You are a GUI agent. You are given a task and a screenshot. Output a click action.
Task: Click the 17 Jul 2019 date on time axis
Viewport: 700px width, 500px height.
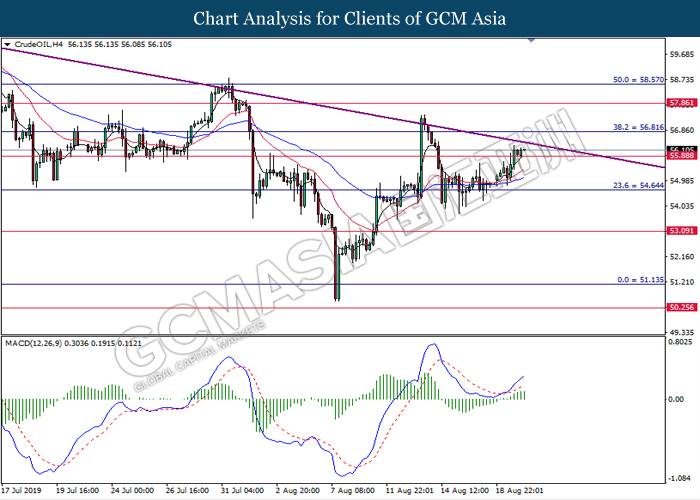[21, 490]
